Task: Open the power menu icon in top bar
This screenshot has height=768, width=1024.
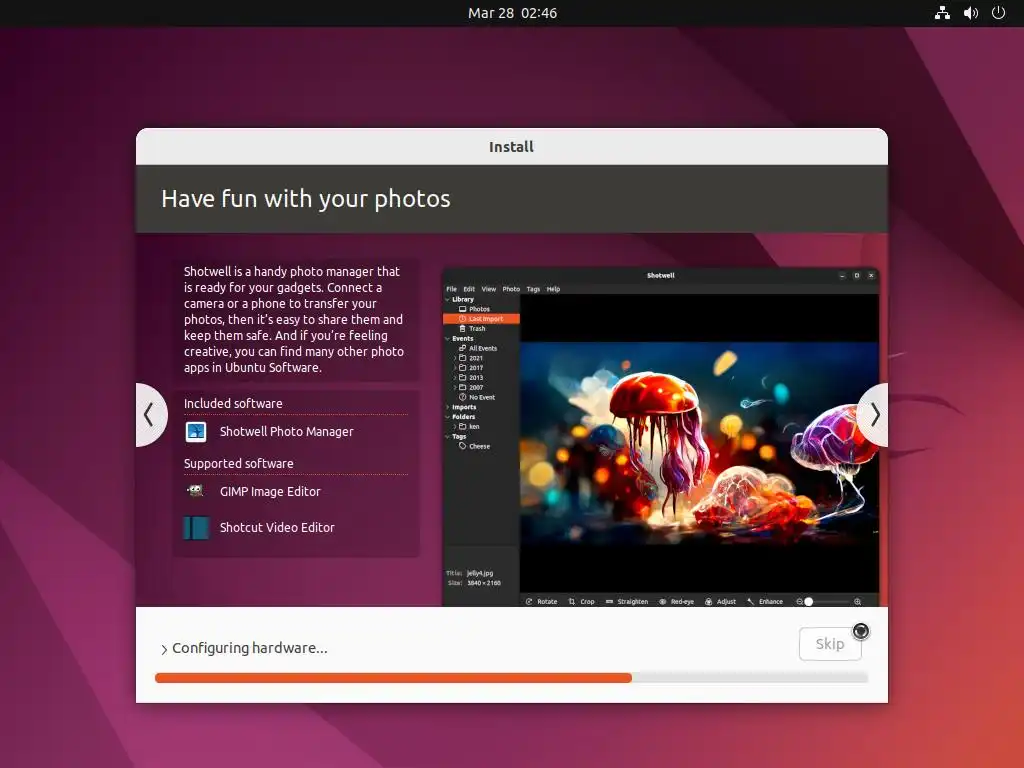Action: (x=999, y=13)
